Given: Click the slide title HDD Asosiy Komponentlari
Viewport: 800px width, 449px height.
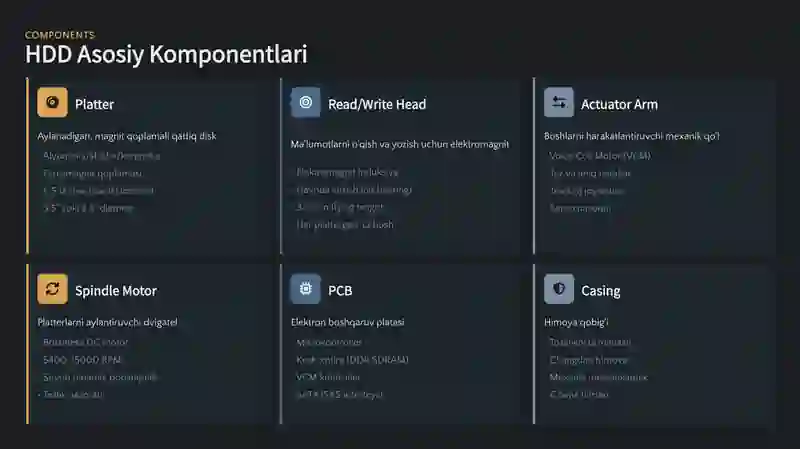Looking at the screenshot, I should click(166, 55).
